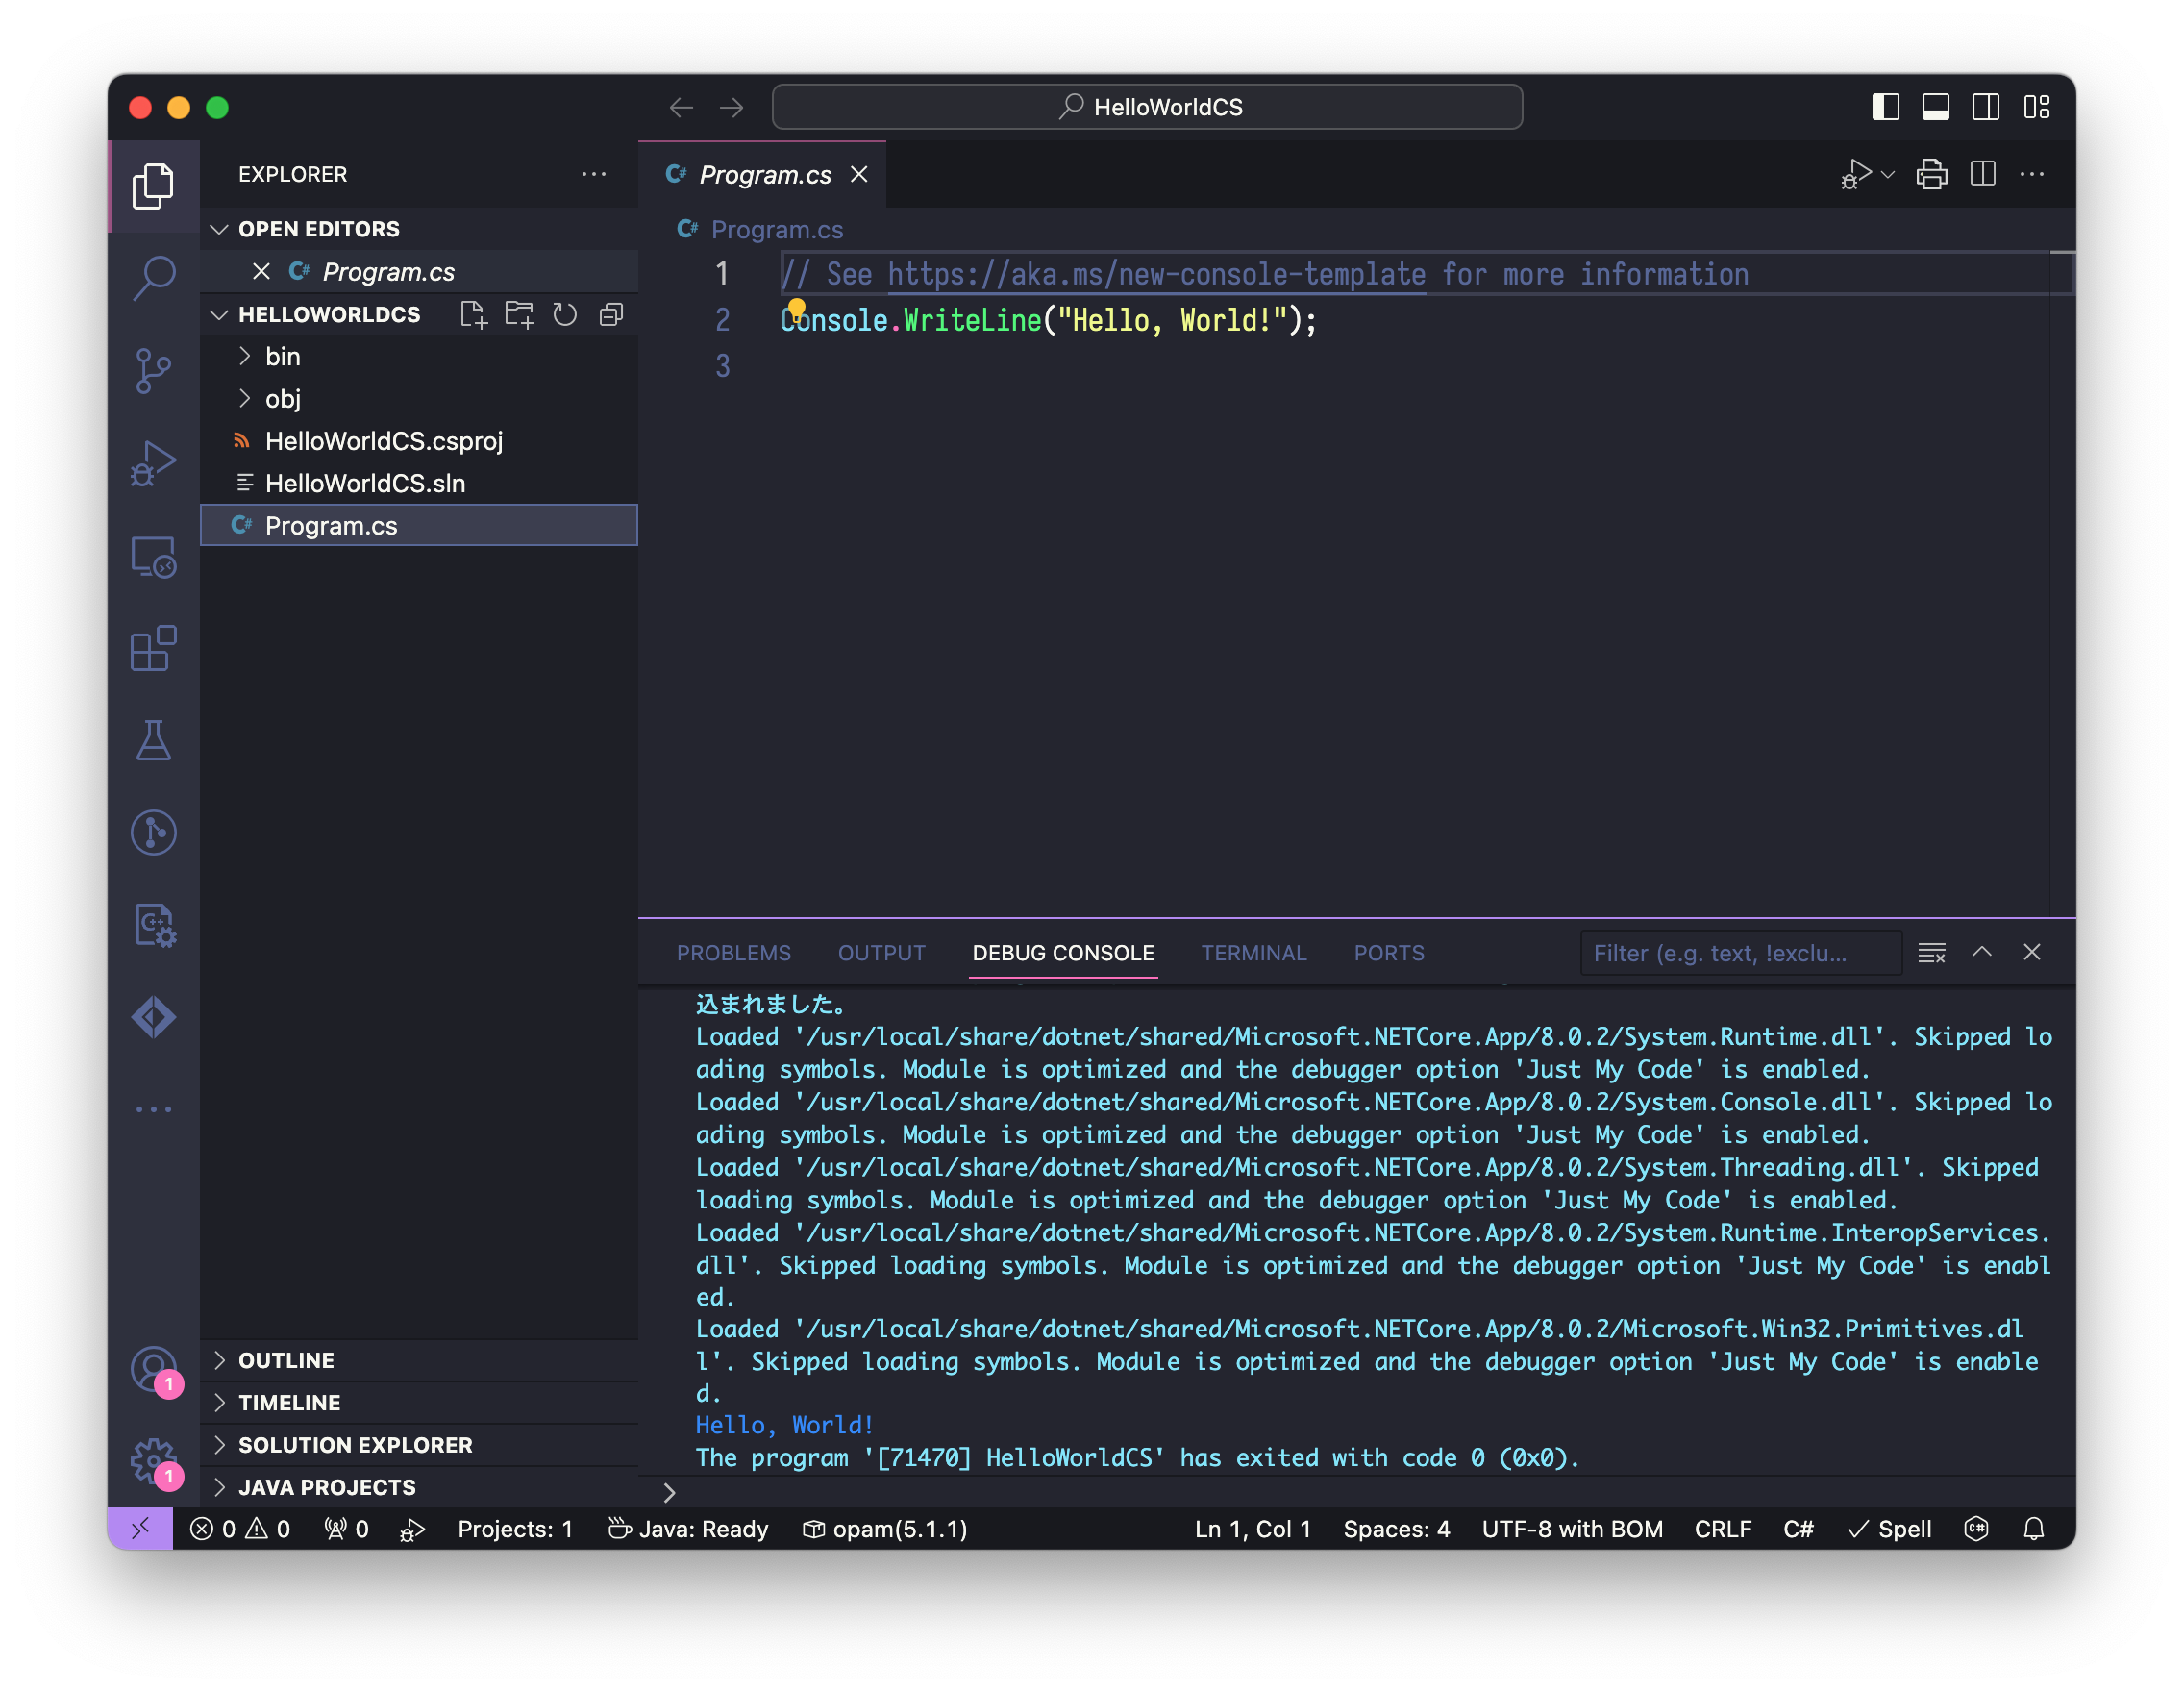Toggle the Spell checker status item
Screen dimensions: 2184x1692
tap(1888, 1528)
